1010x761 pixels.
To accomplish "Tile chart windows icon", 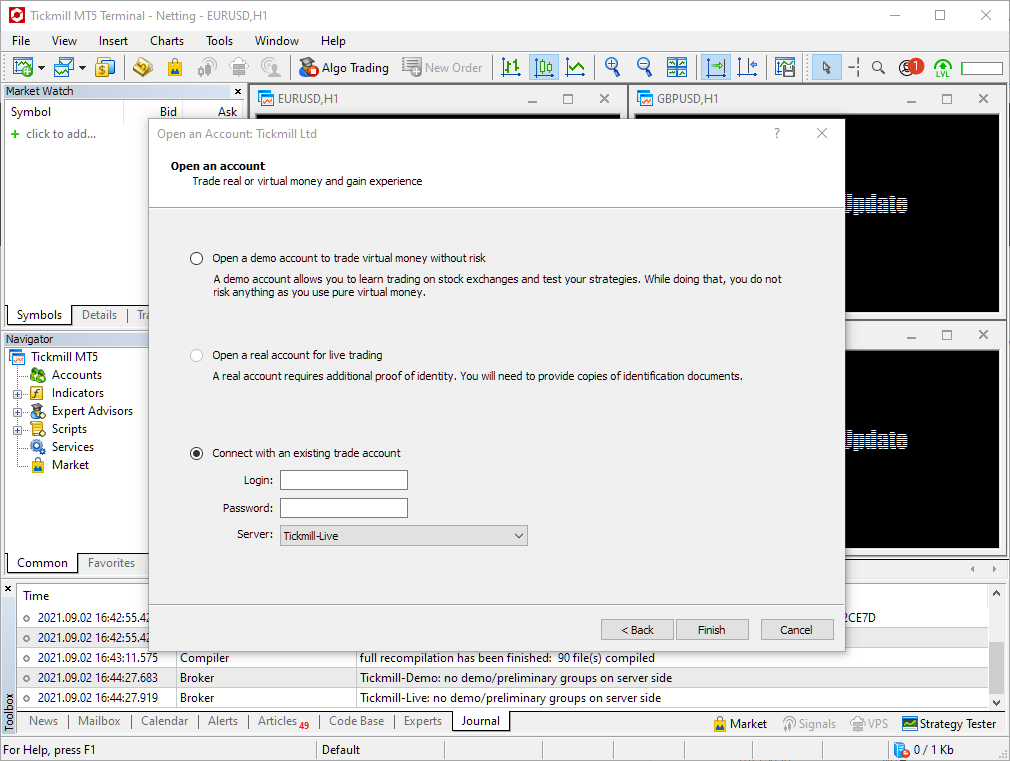I will (x=677, y=67).
